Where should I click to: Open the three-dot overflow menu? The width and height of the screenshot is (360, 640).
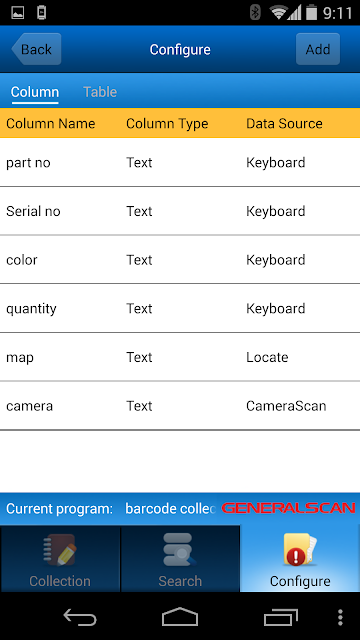pos(340,618)
